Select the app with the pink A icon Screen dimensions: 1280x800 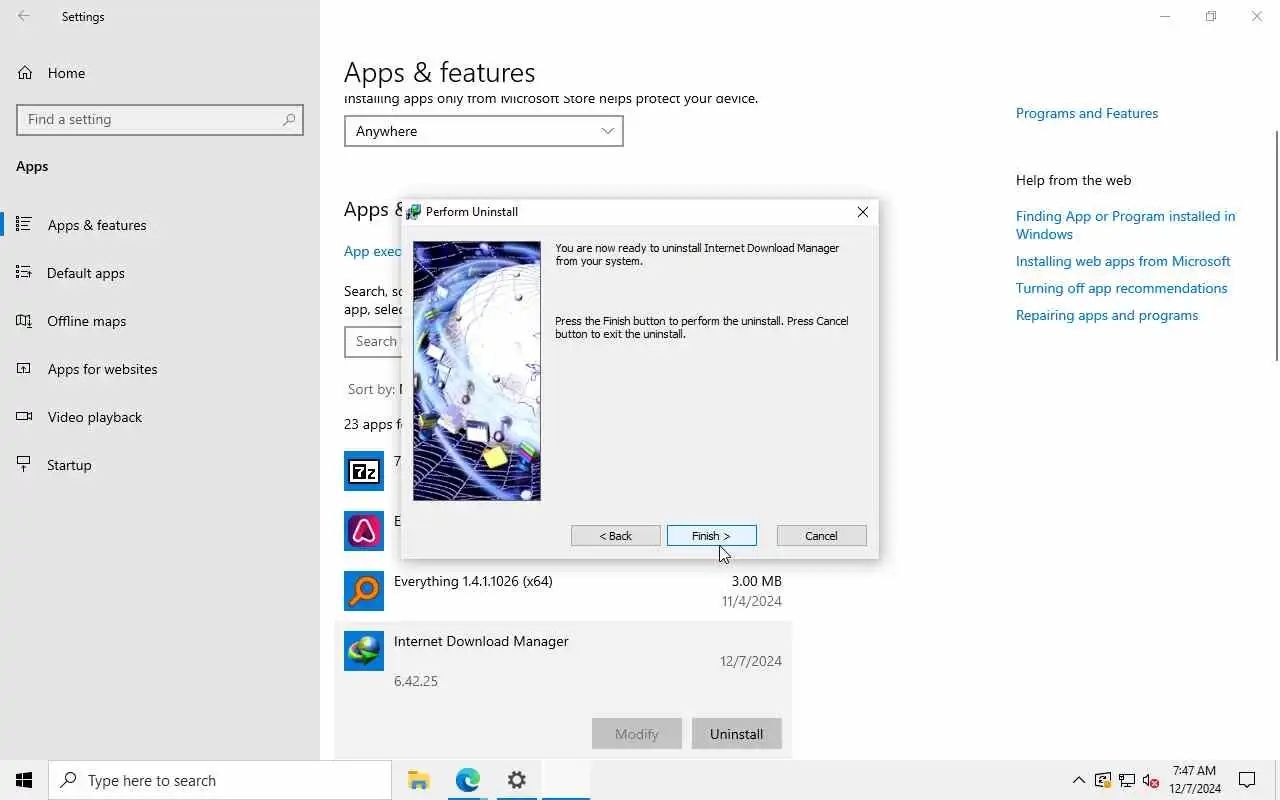364,531
